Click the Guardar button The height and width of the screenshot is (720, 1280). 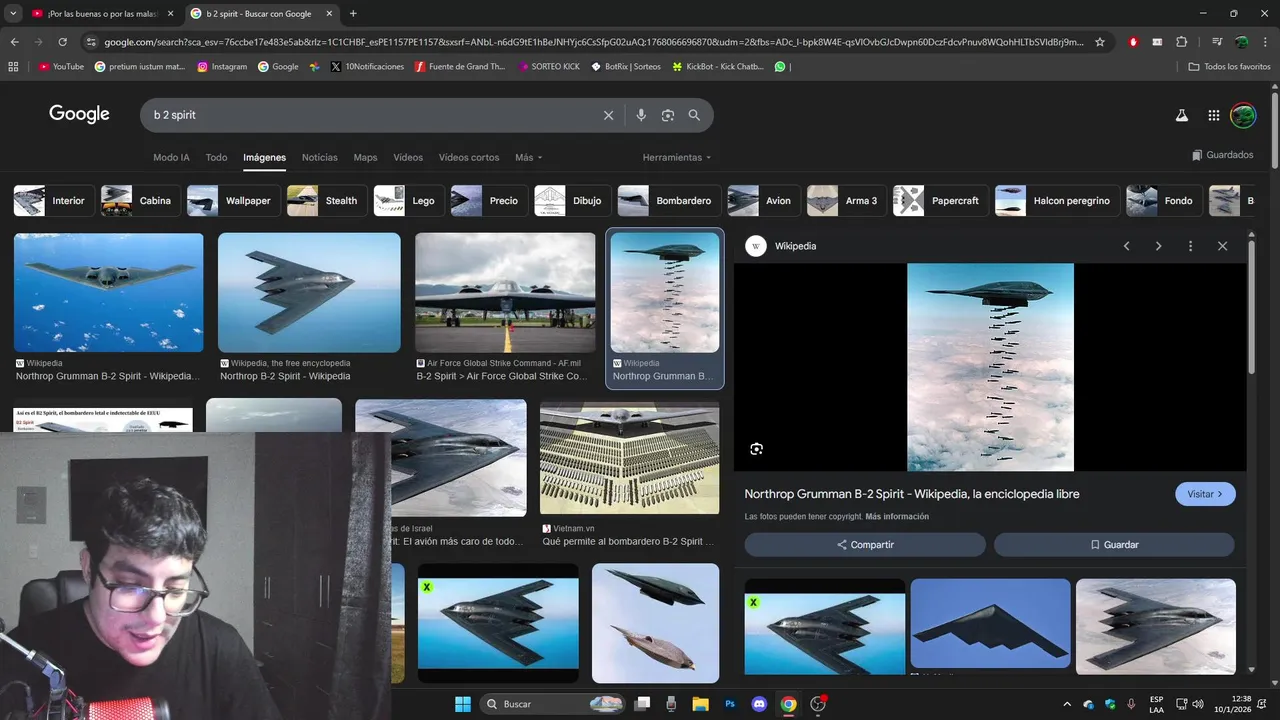pos(1114,545)
